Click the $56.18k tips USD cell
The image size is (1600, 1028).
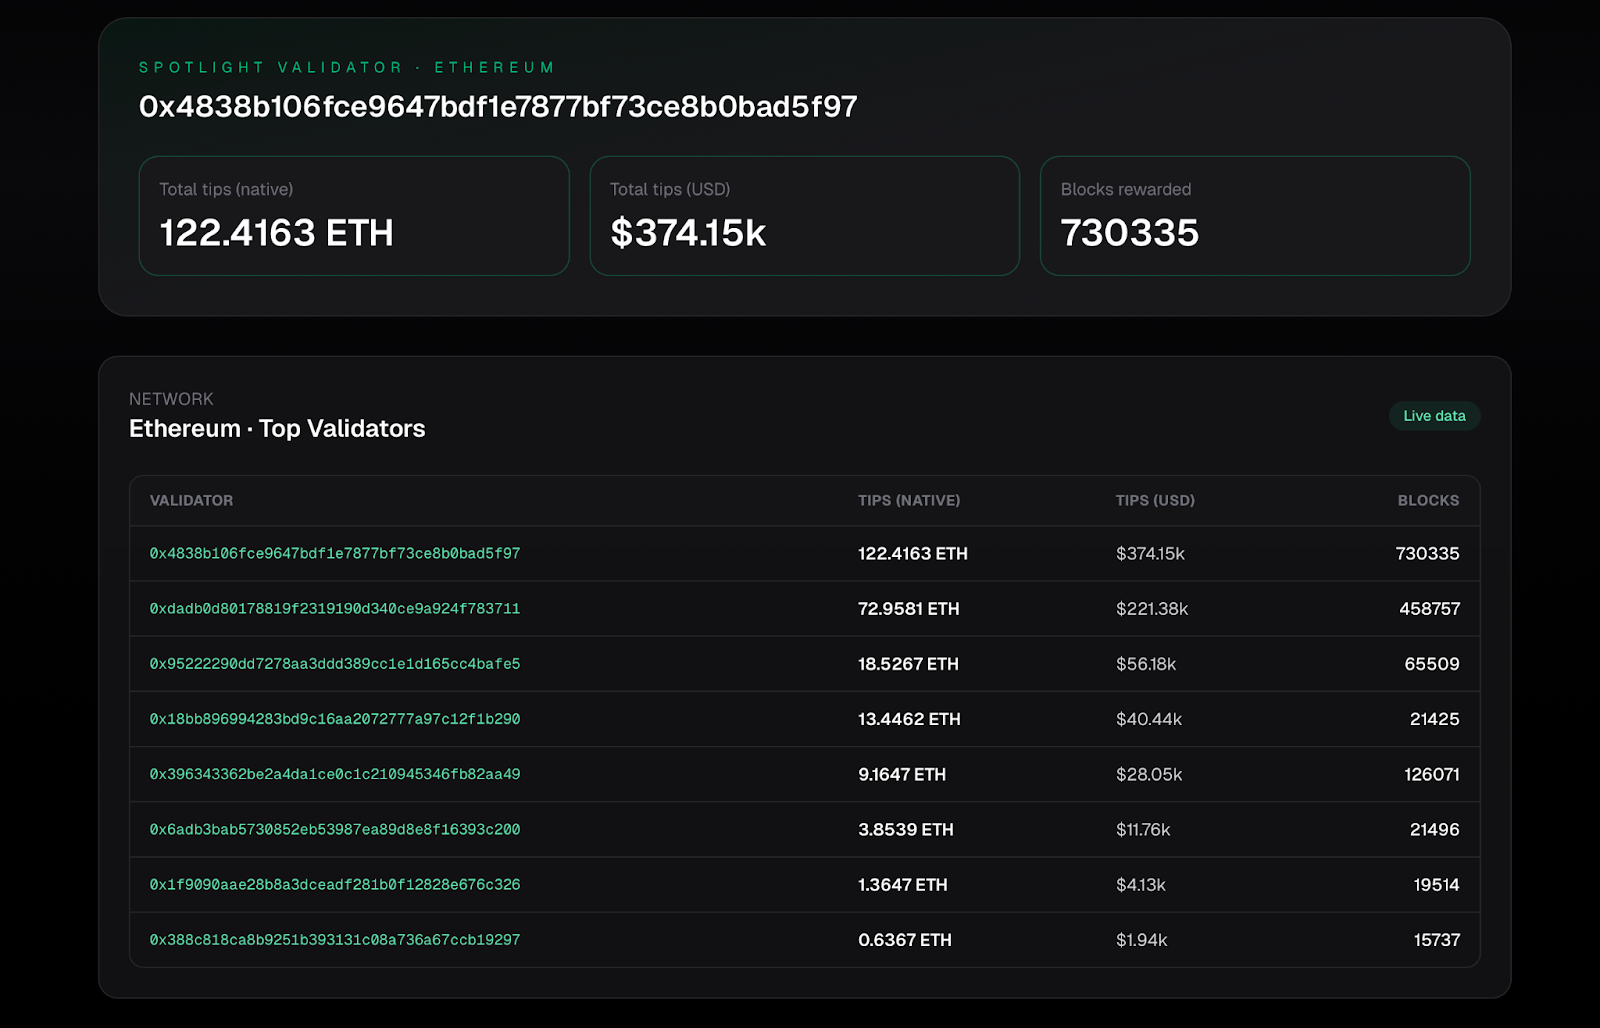[1146, 663]
